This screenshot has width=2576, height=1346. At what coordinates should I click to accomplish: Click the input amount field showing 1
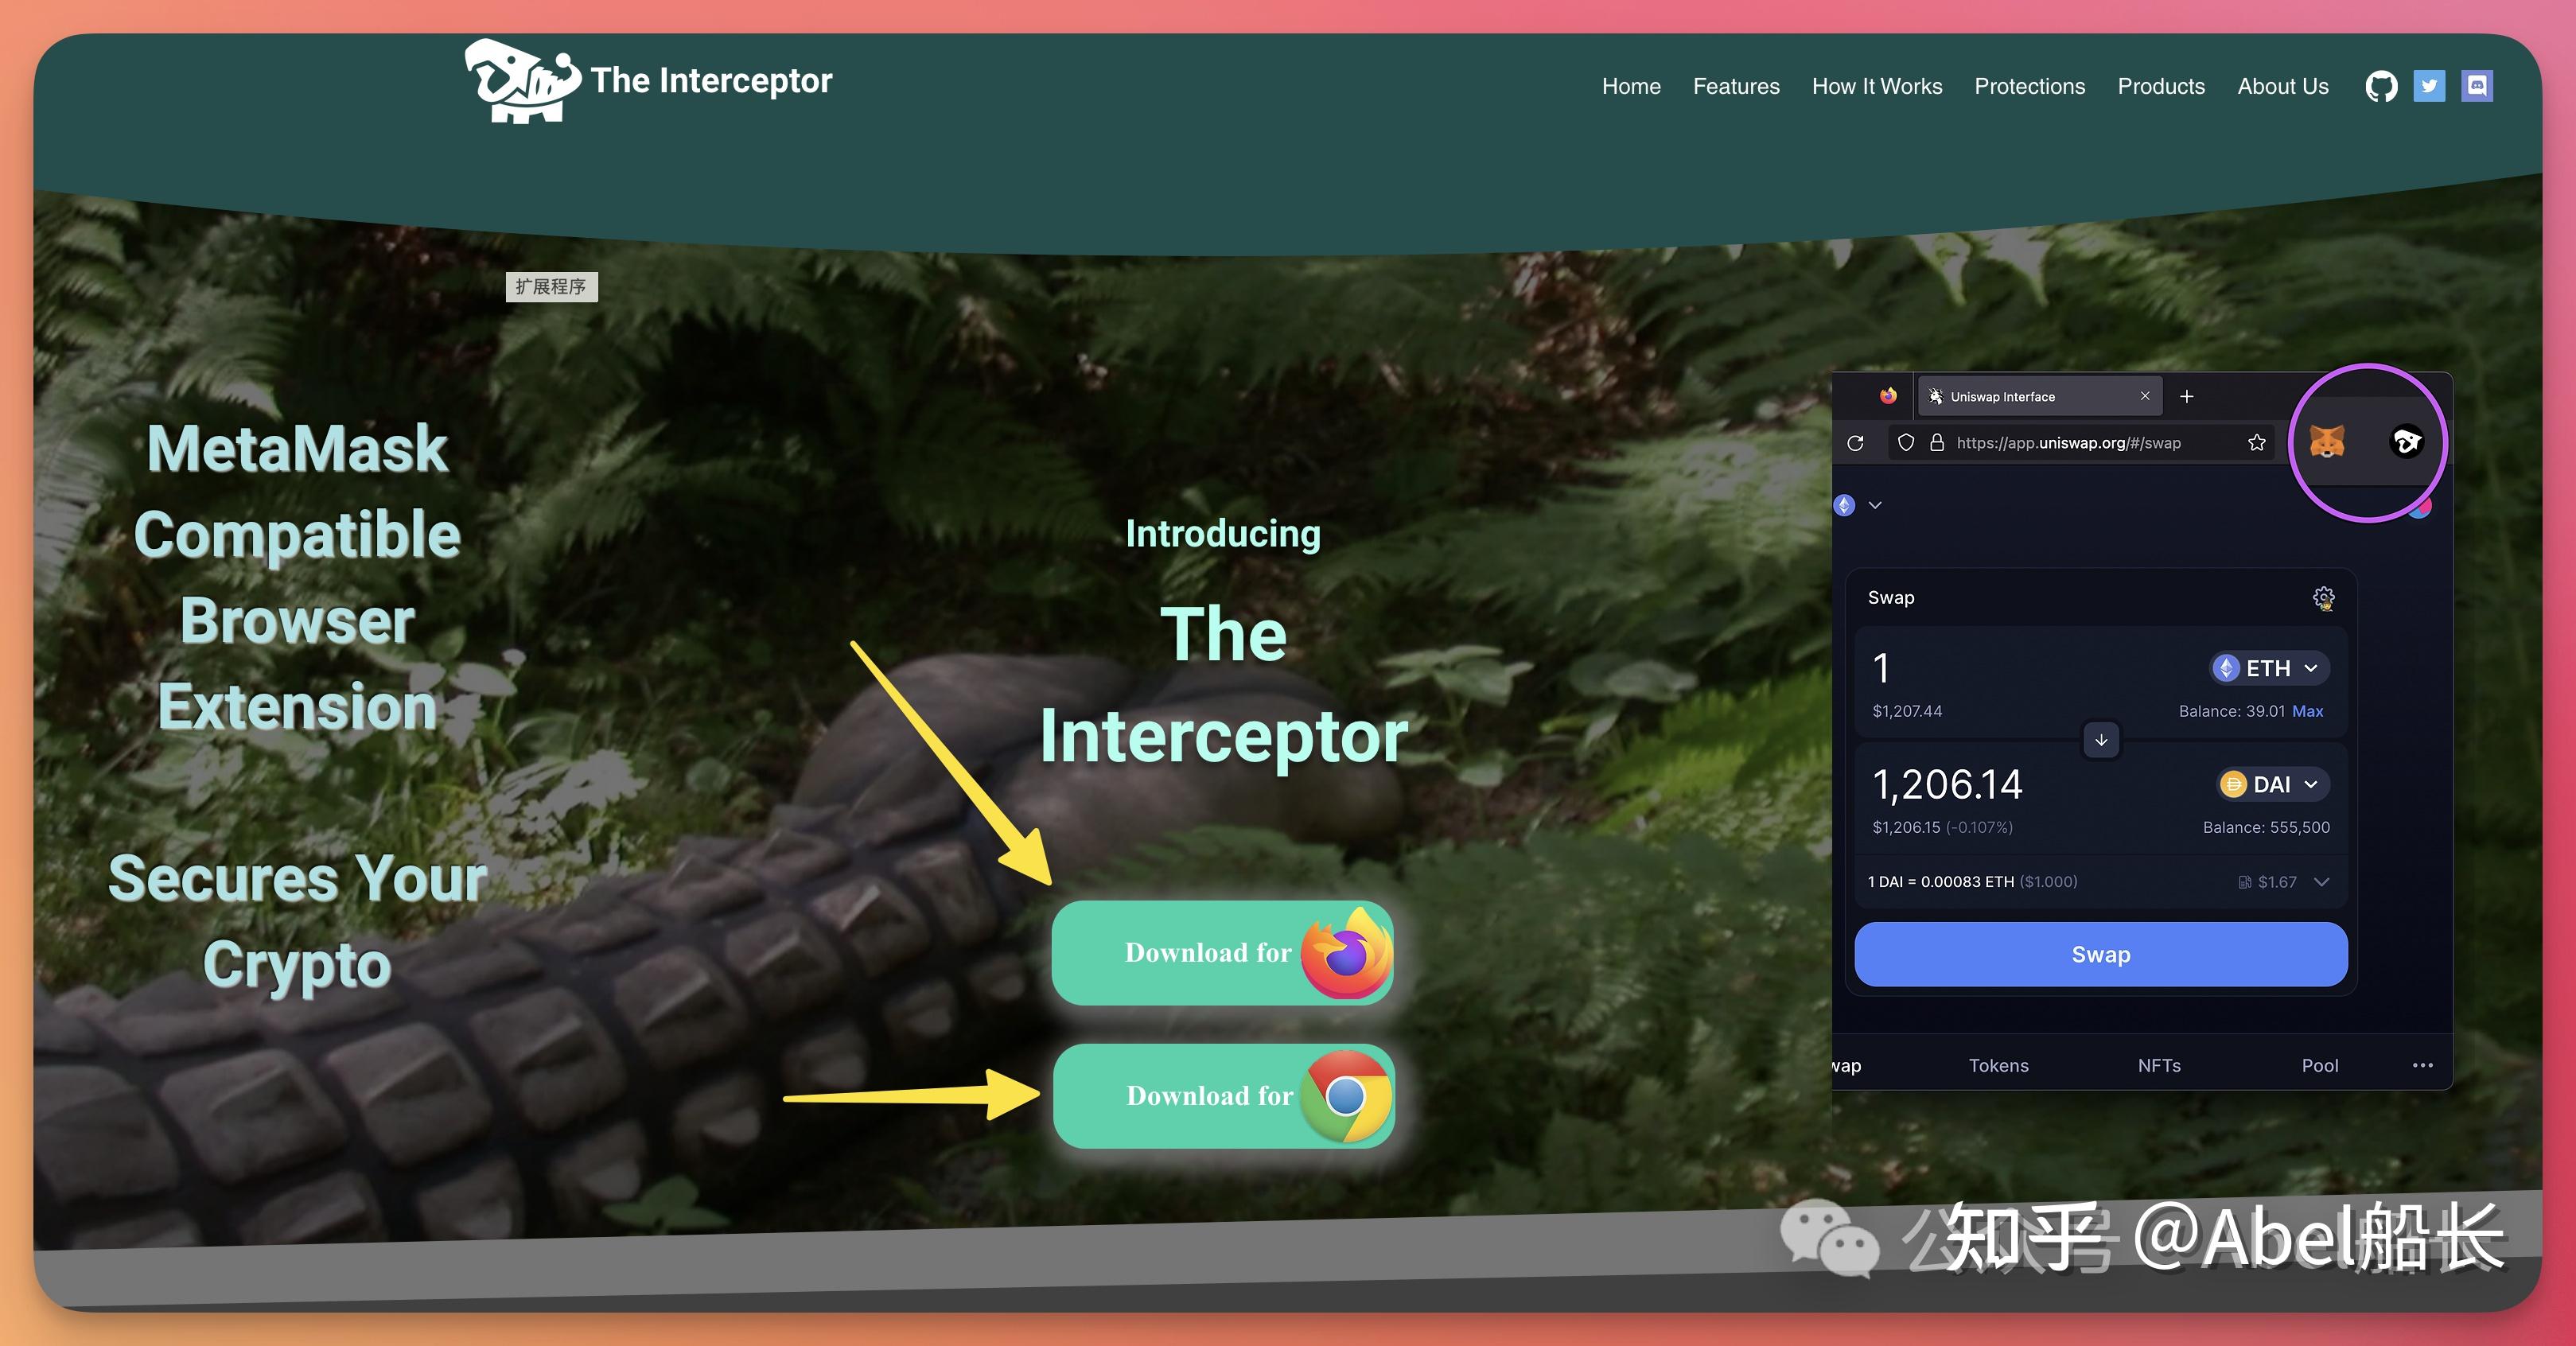pos(1882,668)
